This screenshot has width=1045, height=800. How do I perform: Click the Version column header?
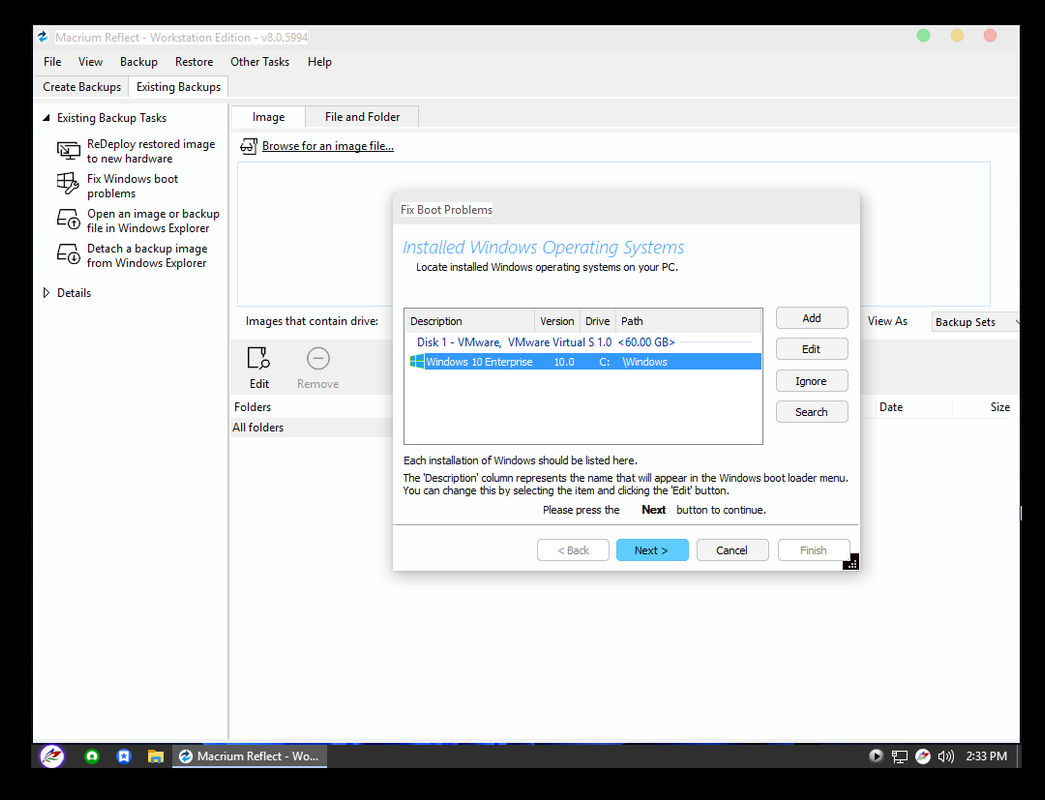(x=557, y=321)
